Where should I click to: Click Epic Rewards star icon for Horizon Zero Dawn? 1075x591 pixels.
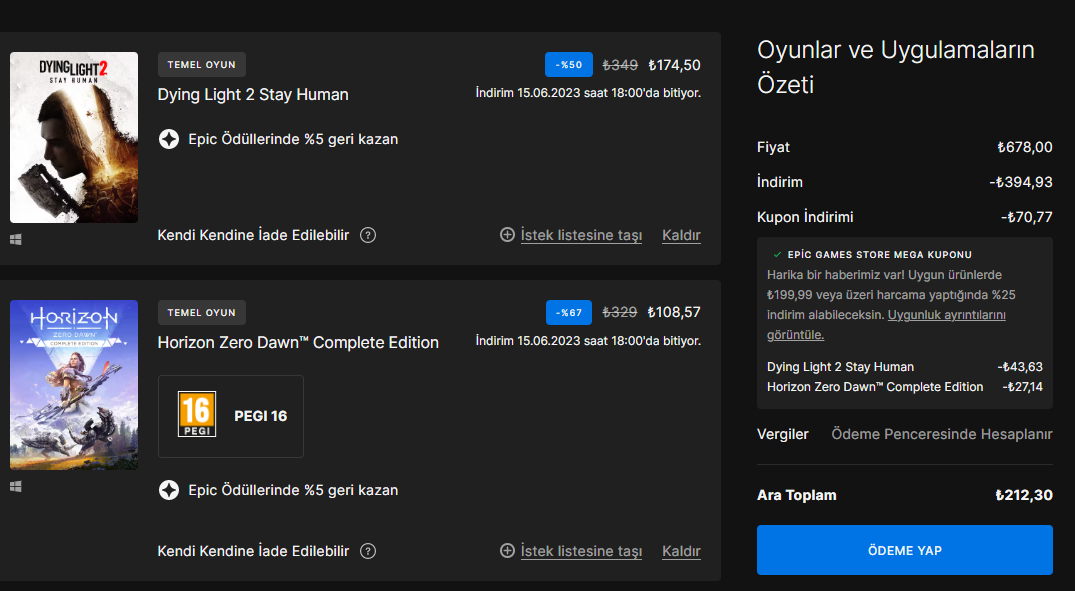tap(169, 490)
